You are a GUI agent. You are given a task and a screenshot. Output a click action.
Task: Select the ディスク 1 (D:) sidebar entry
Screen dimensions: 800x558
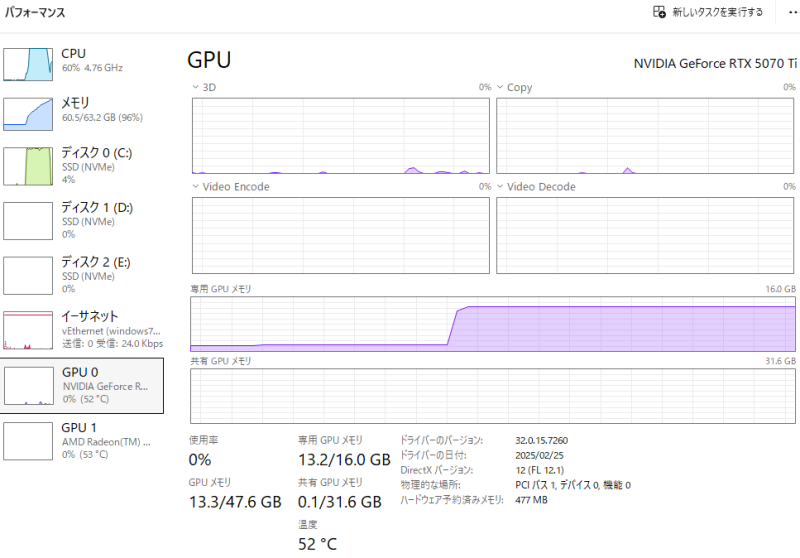(80, 220)
